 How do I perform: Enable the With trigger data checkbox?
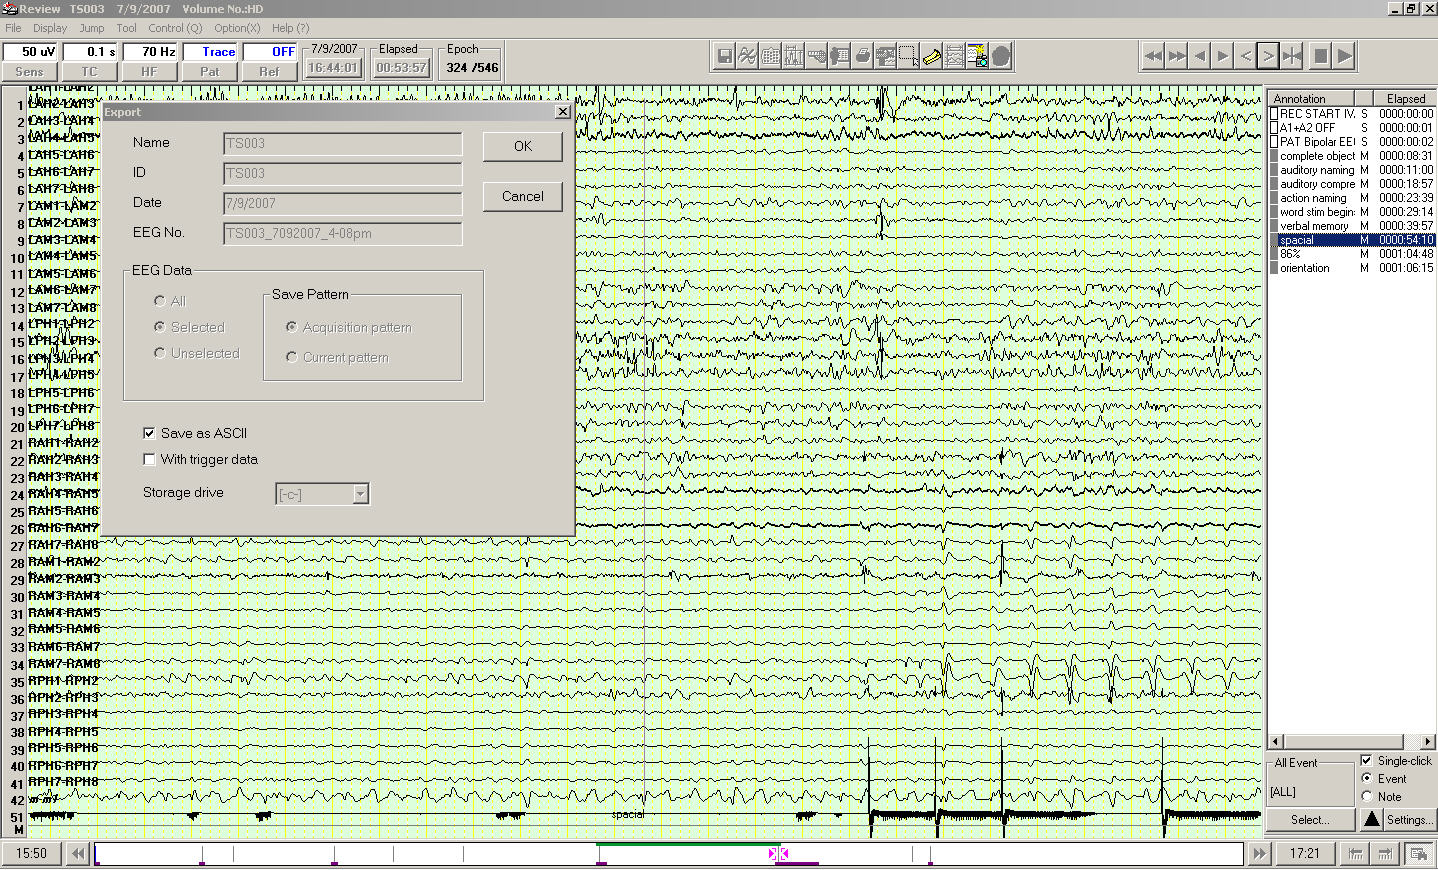tap(149, 459)
